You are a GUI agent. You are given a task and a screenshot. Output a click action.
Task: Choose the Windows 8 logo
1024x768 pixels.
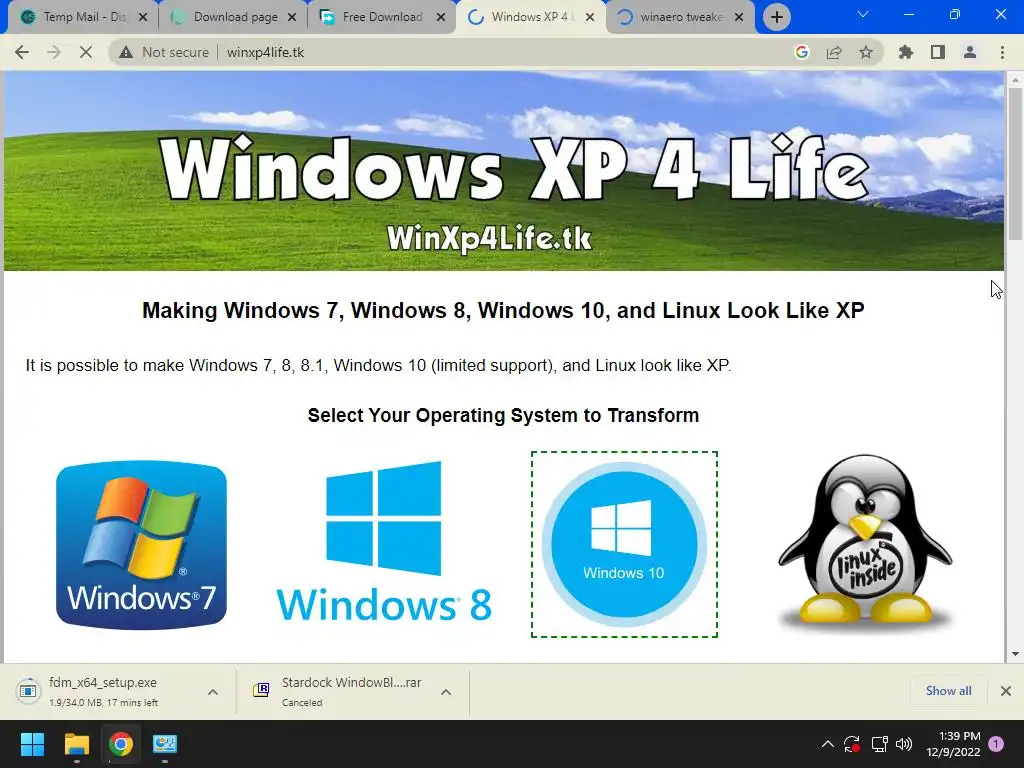384,542
